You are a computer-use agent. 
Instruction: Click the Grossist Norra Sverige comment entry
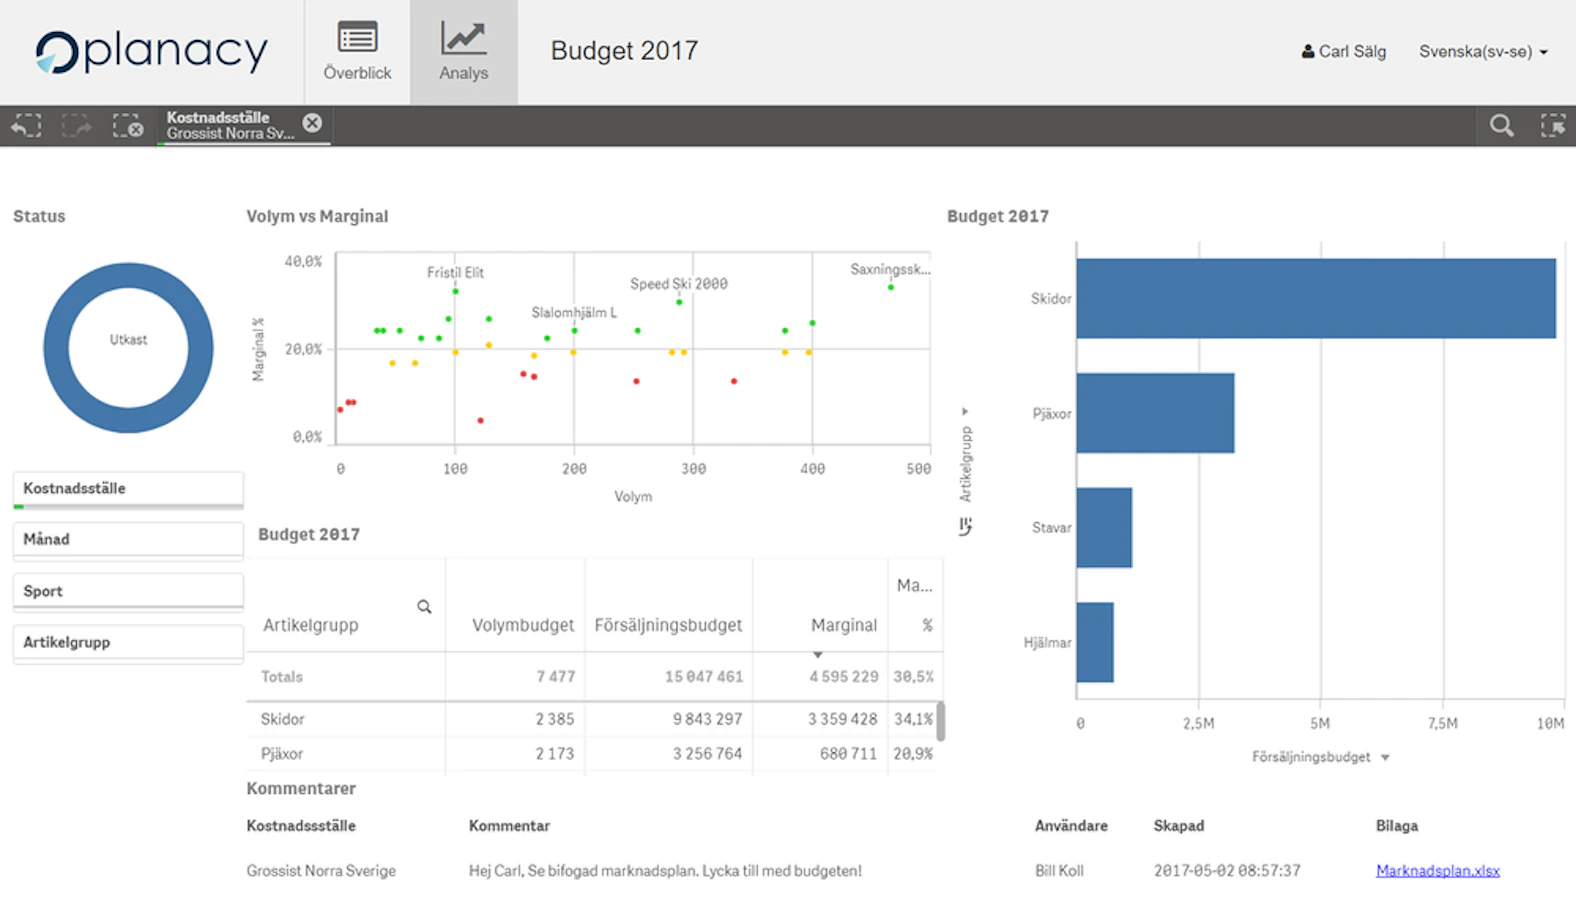pyautogui.click(x=321, y=871)
